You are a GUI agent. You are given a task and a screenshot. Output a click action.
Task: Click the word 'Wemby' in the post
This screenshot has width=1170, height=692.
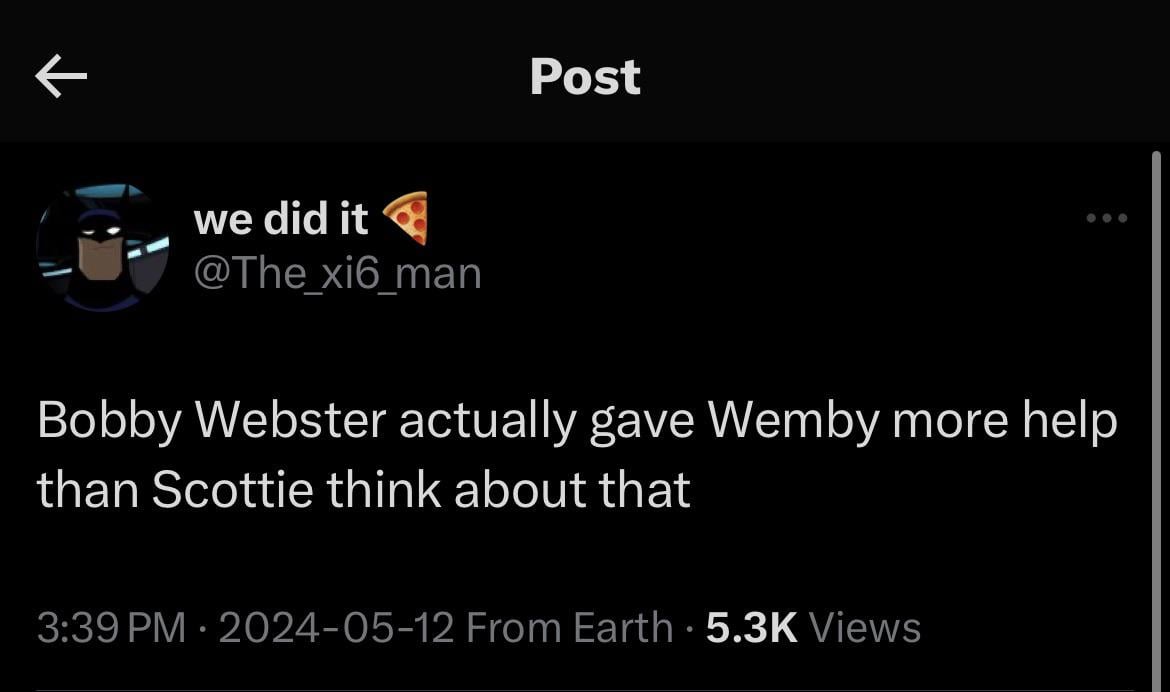[794, 422]
